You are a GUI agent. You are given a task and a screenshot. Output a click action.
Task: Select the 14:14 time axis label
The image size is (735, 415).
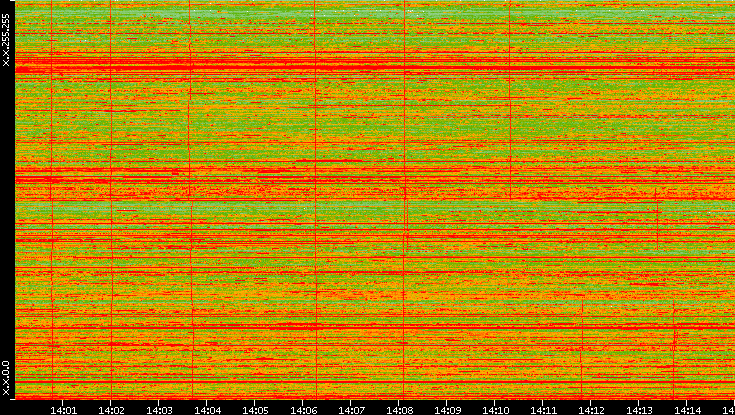687,410
